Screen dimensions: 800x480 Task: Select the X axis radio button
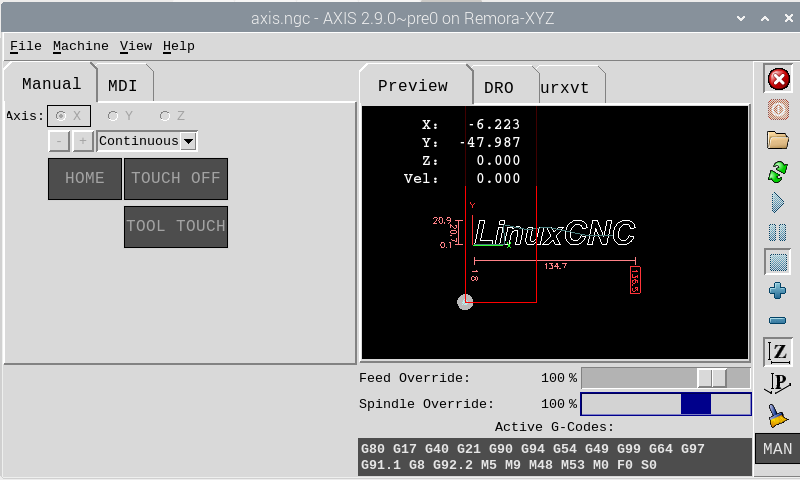point(69,116)
